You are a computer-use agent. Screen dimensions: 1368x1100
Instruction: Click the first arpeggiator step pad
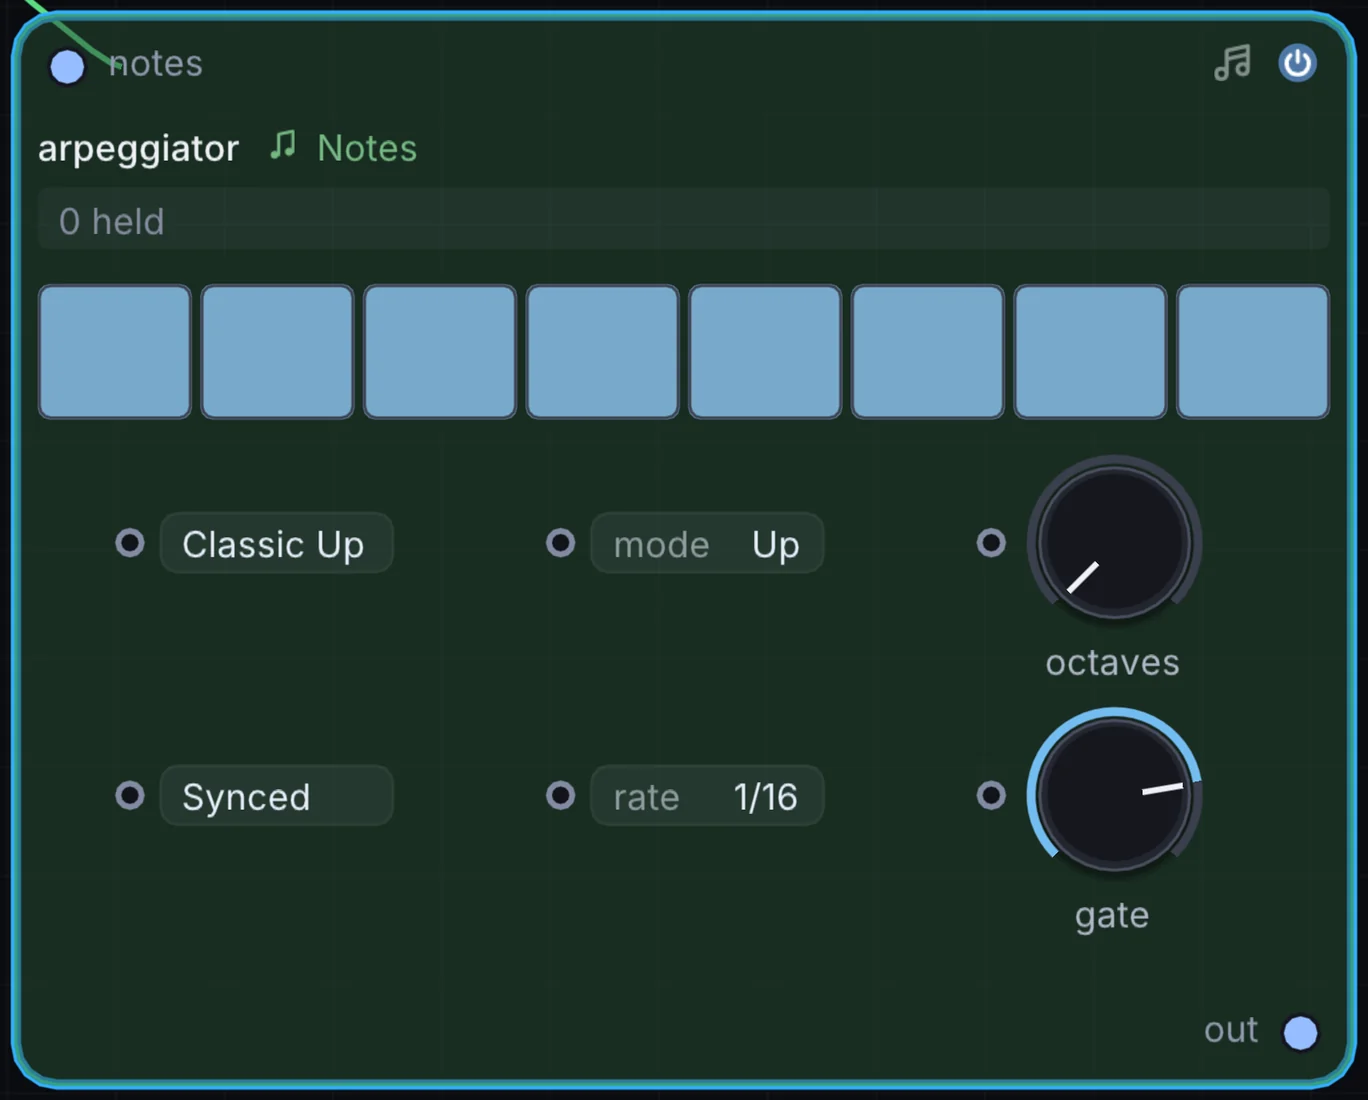click(x=115, y=352)
